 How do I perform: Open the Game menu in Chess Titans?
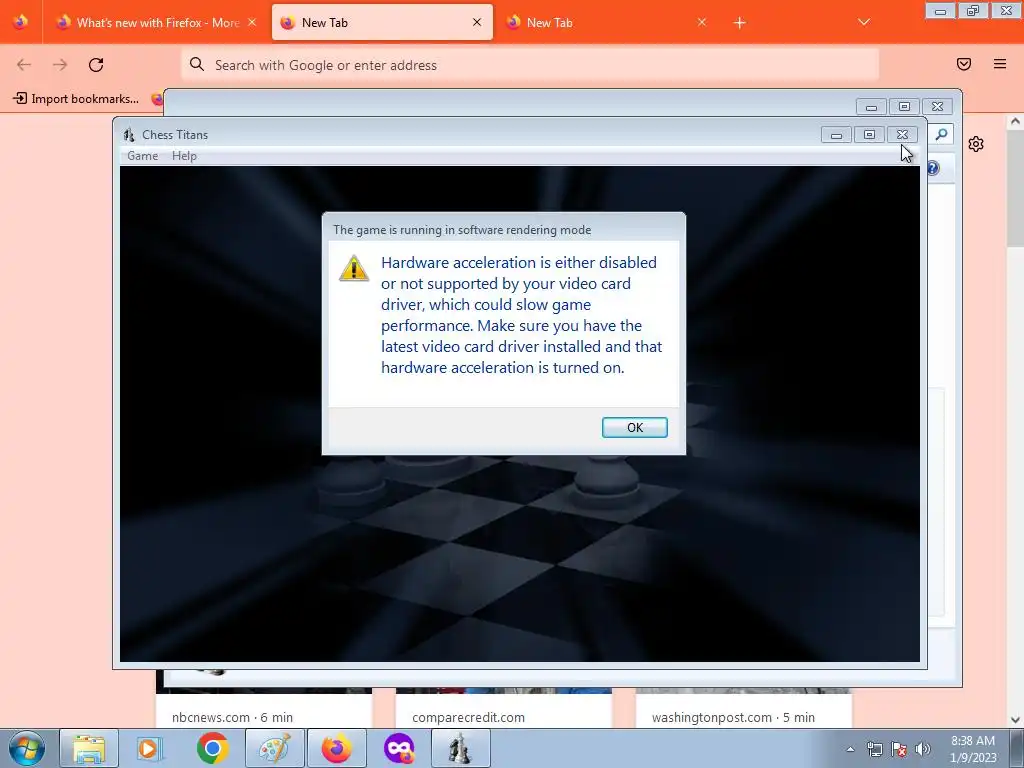(x=142, y=155)
